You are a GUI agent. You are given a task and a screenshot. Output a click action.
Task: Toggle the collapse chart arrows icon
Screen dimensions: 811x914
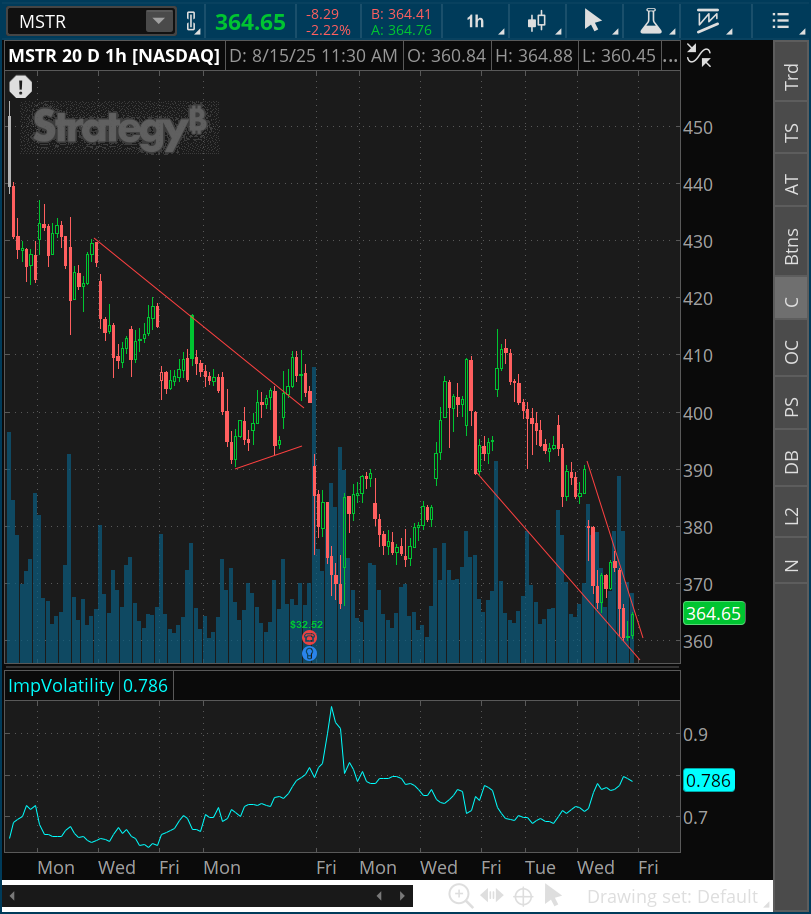pyautogui.click(x=700, y=57)
